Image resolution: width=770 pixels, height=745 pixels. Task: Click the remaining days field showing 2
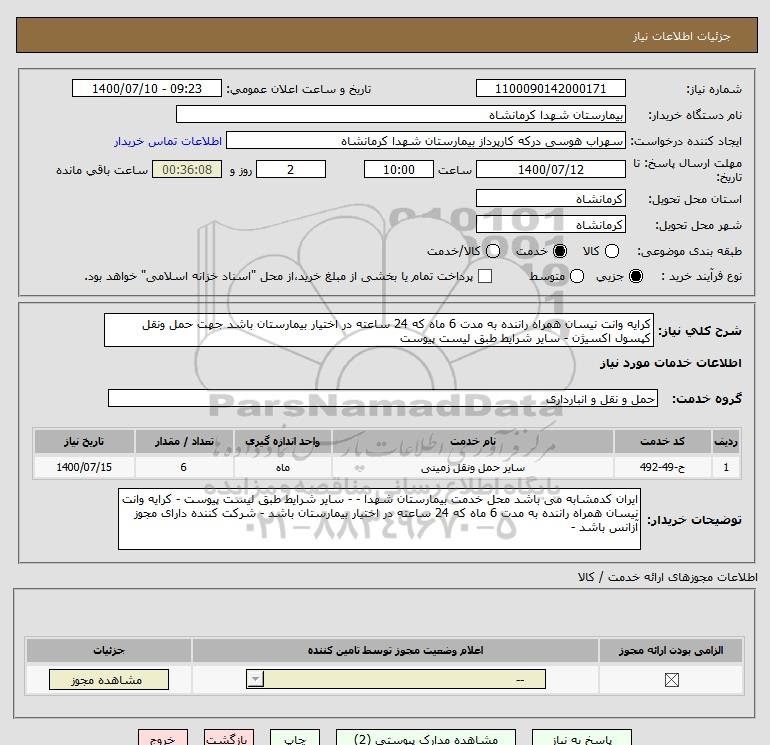tap(291, 169)
